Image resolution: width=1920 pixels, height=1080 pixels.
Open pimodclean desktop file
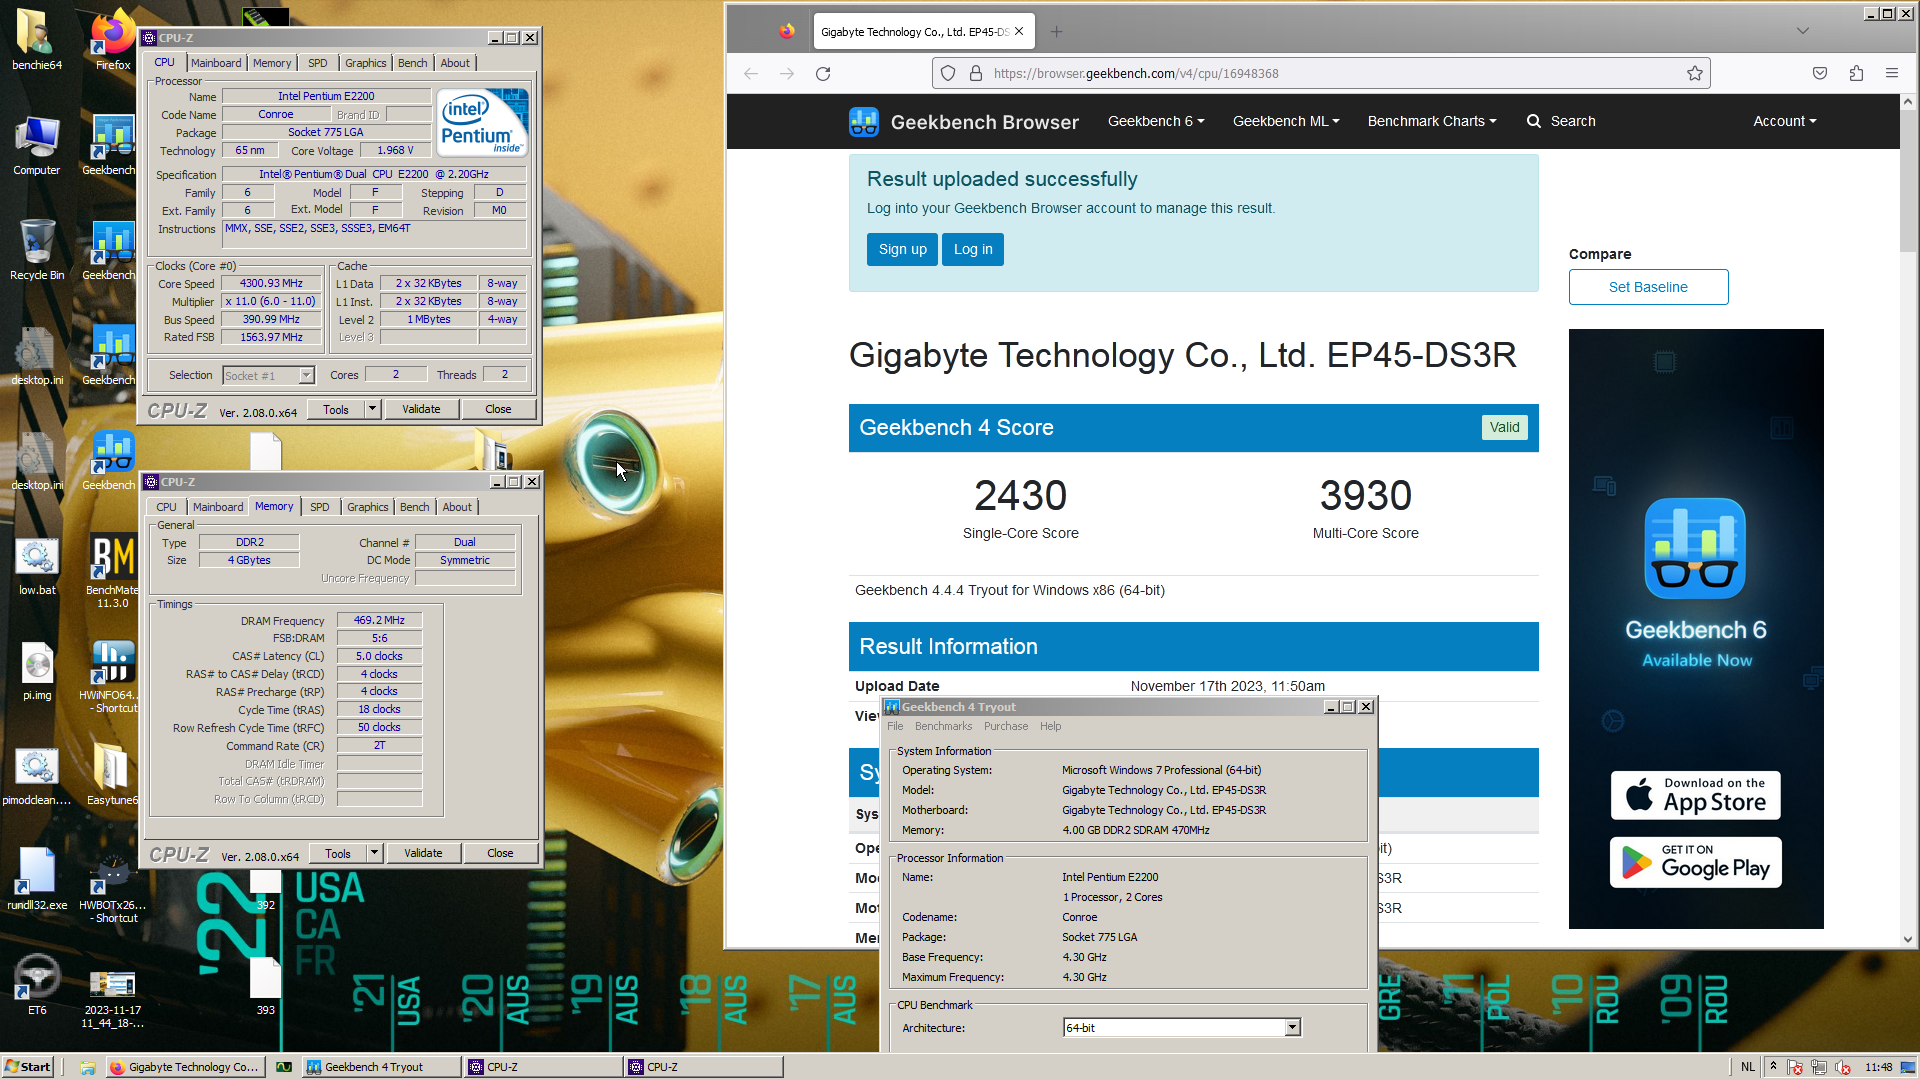[36, 775]
